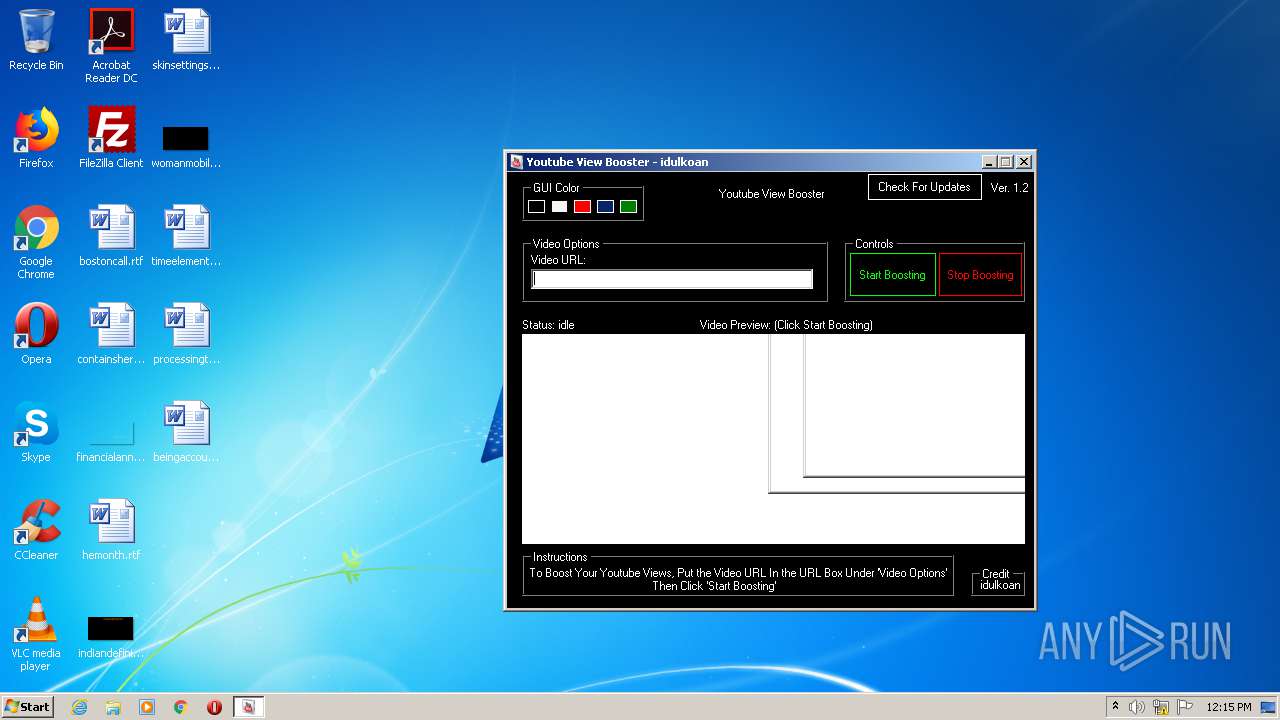This screenshot has width=1280, height=720.
Task: Click the 'Youtube View Booster' heading text
Action: 771,194
